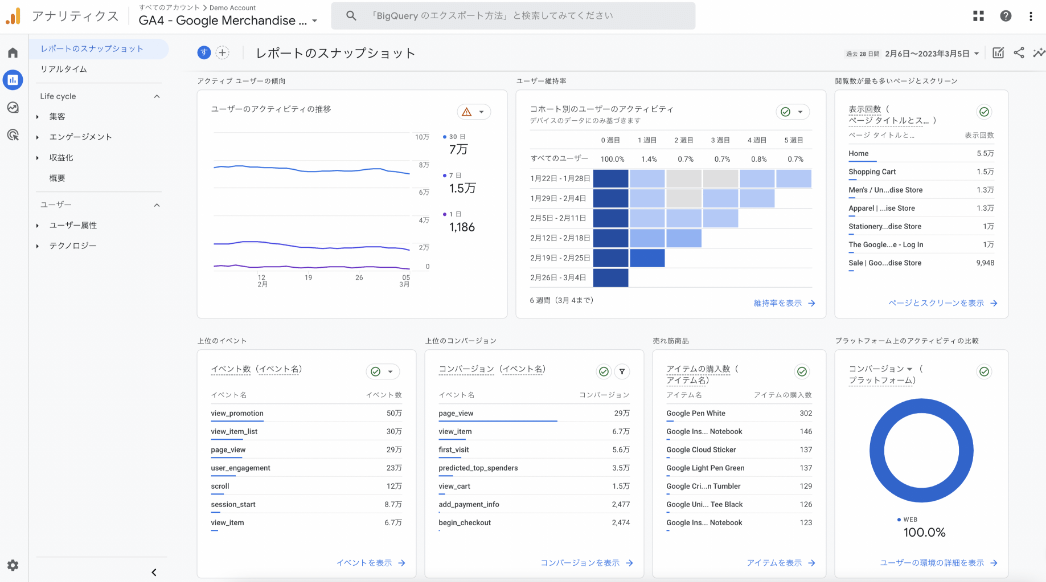Click the Google Pen White item row

pos(739,414)
